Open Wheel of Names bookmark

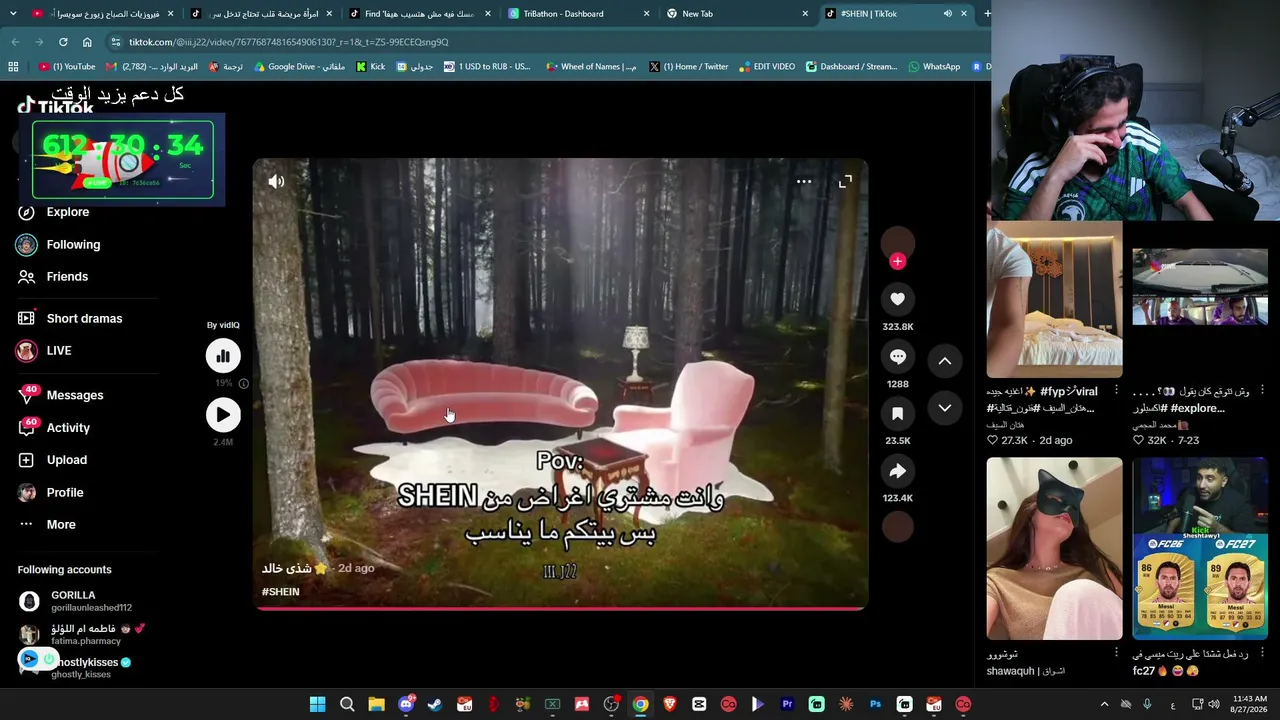591,67
